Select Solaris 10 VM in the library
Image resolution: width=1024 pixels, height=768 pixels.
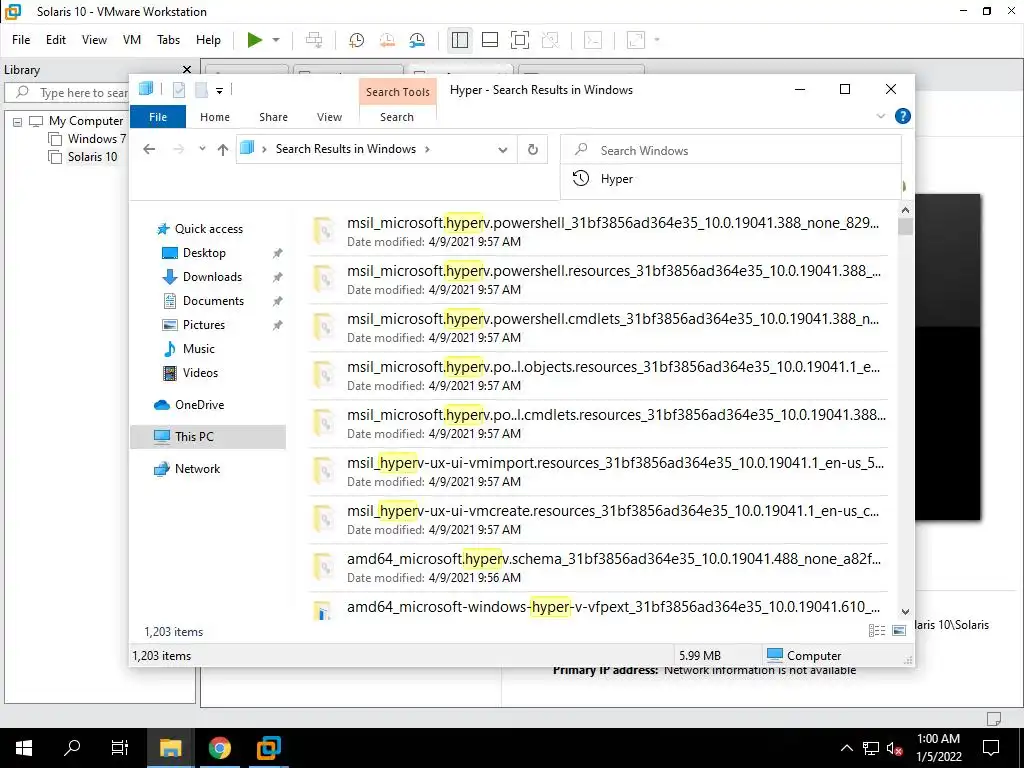coord(92,157)
